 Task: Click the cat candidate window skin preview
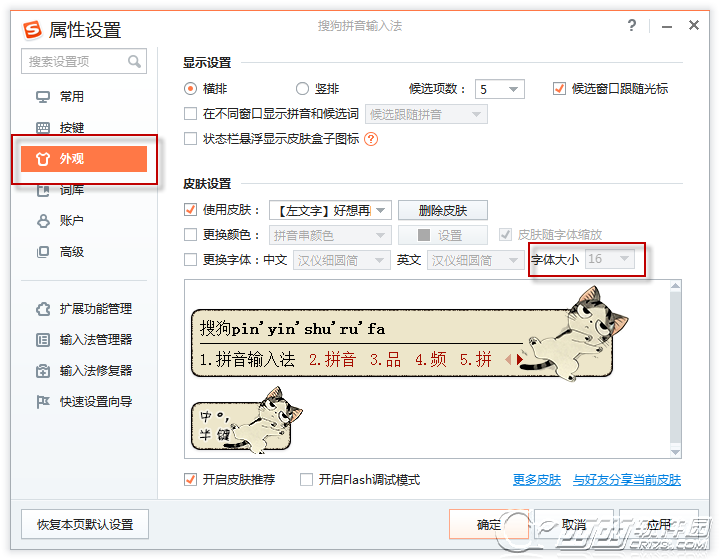[409, 334]
